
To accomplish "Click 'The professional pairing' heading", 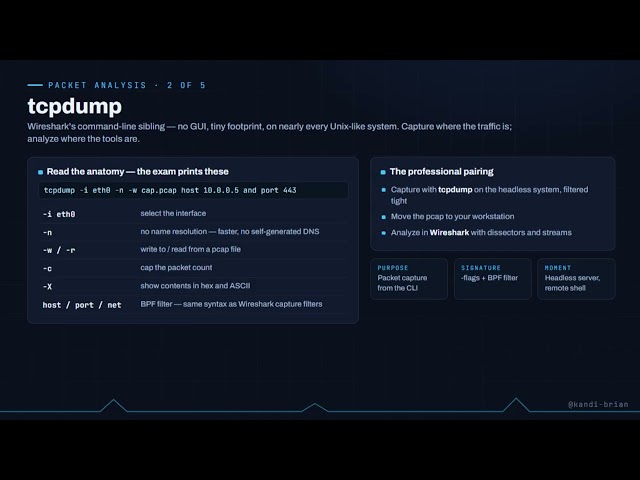I will 442,171.
